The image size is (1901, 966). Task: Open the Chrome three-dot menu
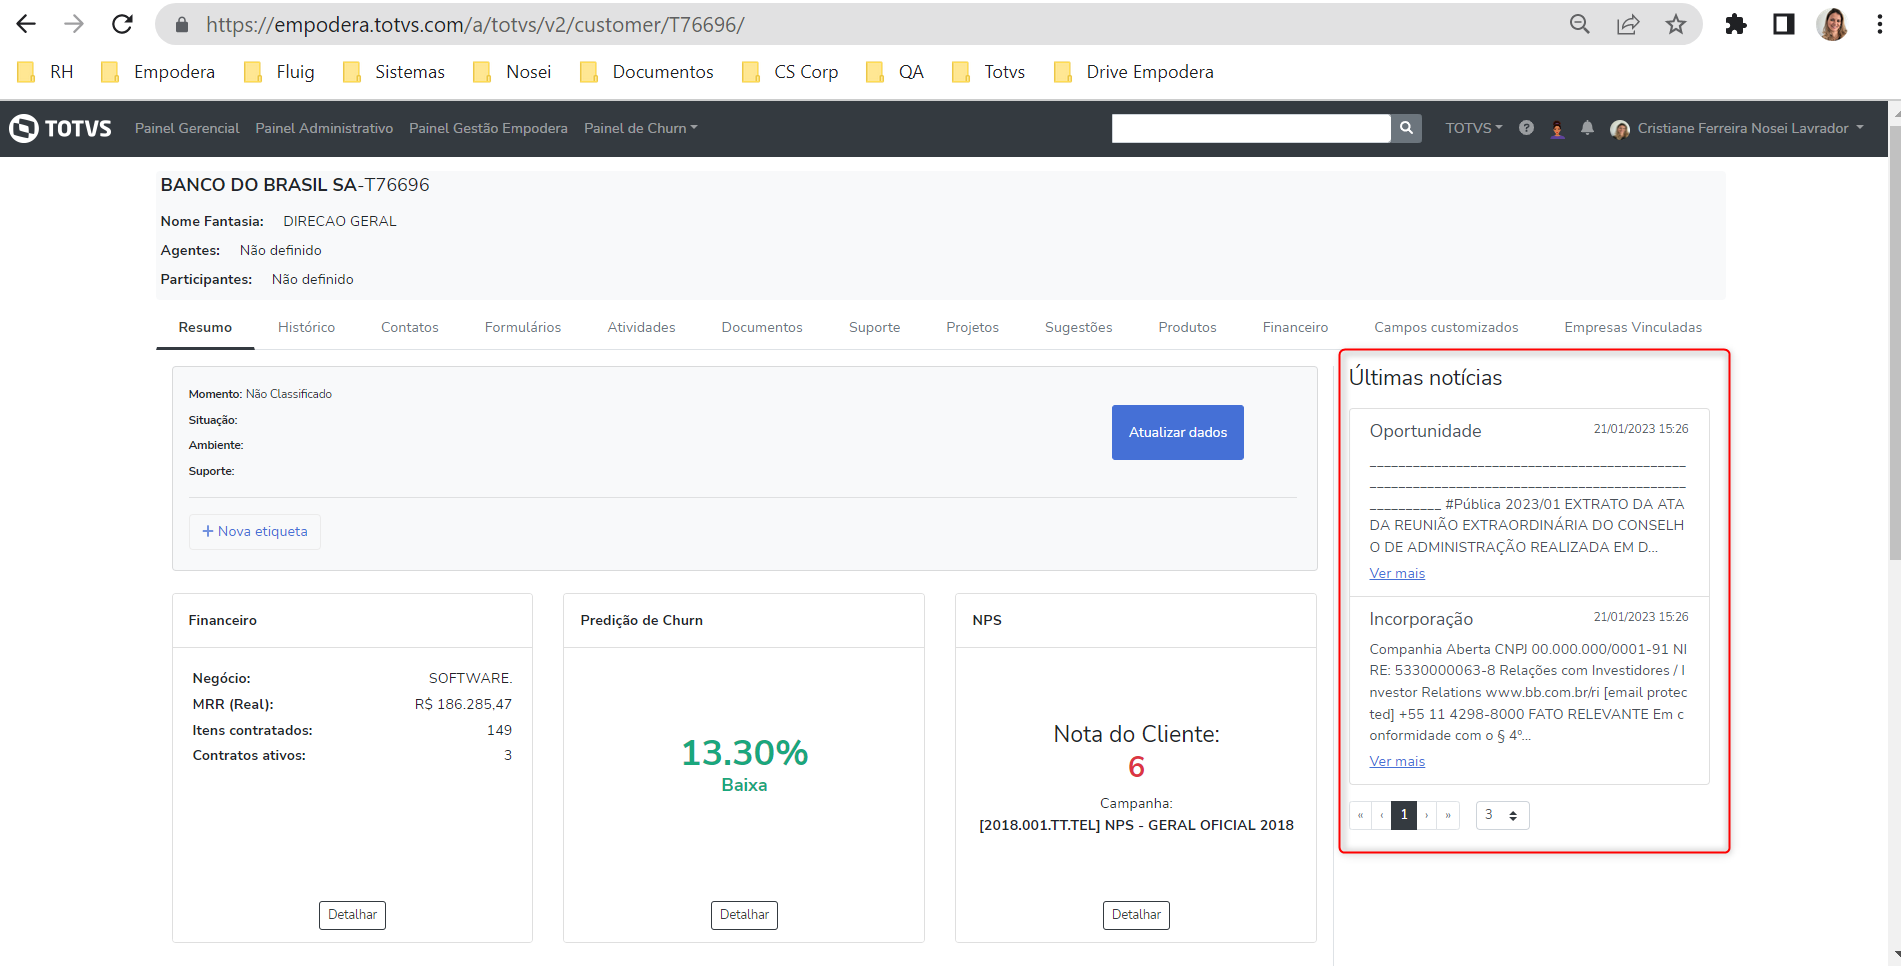(1880, 24)
